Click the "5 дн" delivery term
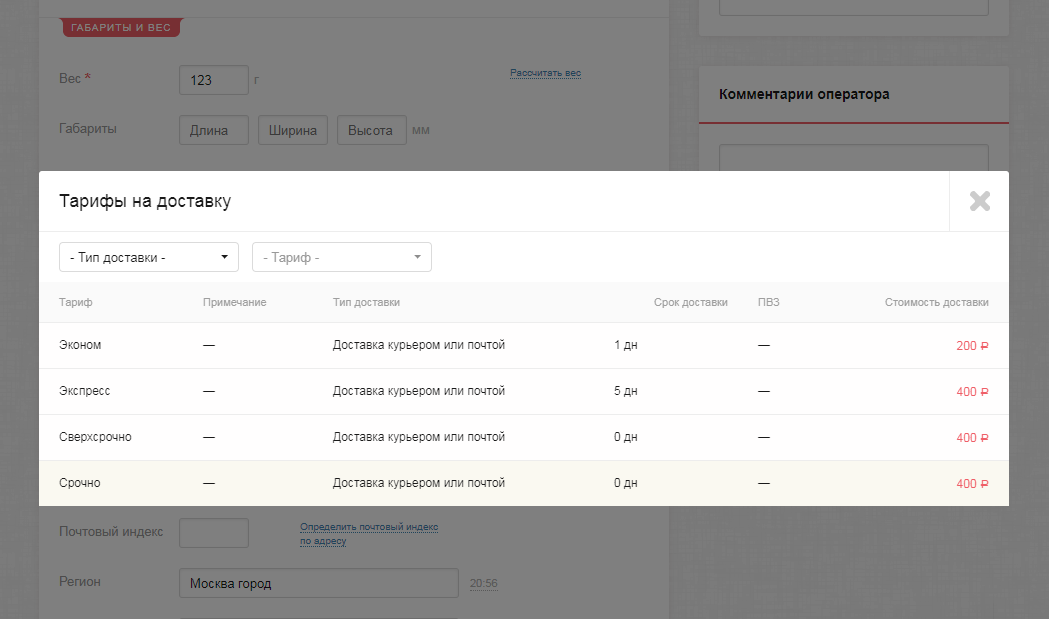The width and height of the screenshot is (1049, 619). (626, 391)
